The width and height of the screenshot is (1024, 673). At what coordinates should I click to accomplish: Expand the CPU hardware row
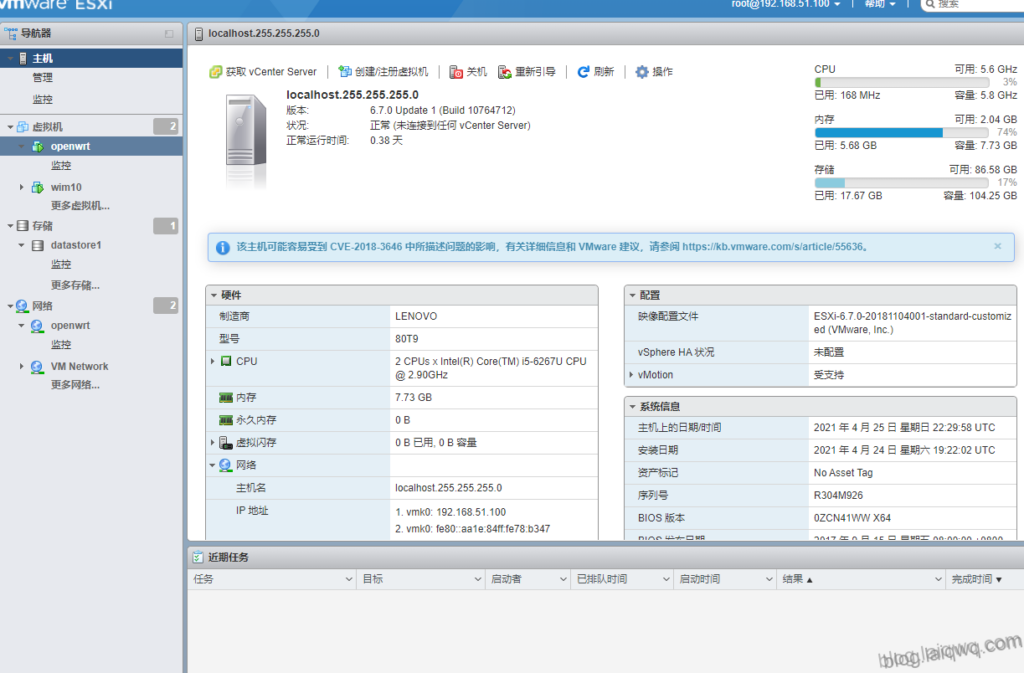click(213, 361)
